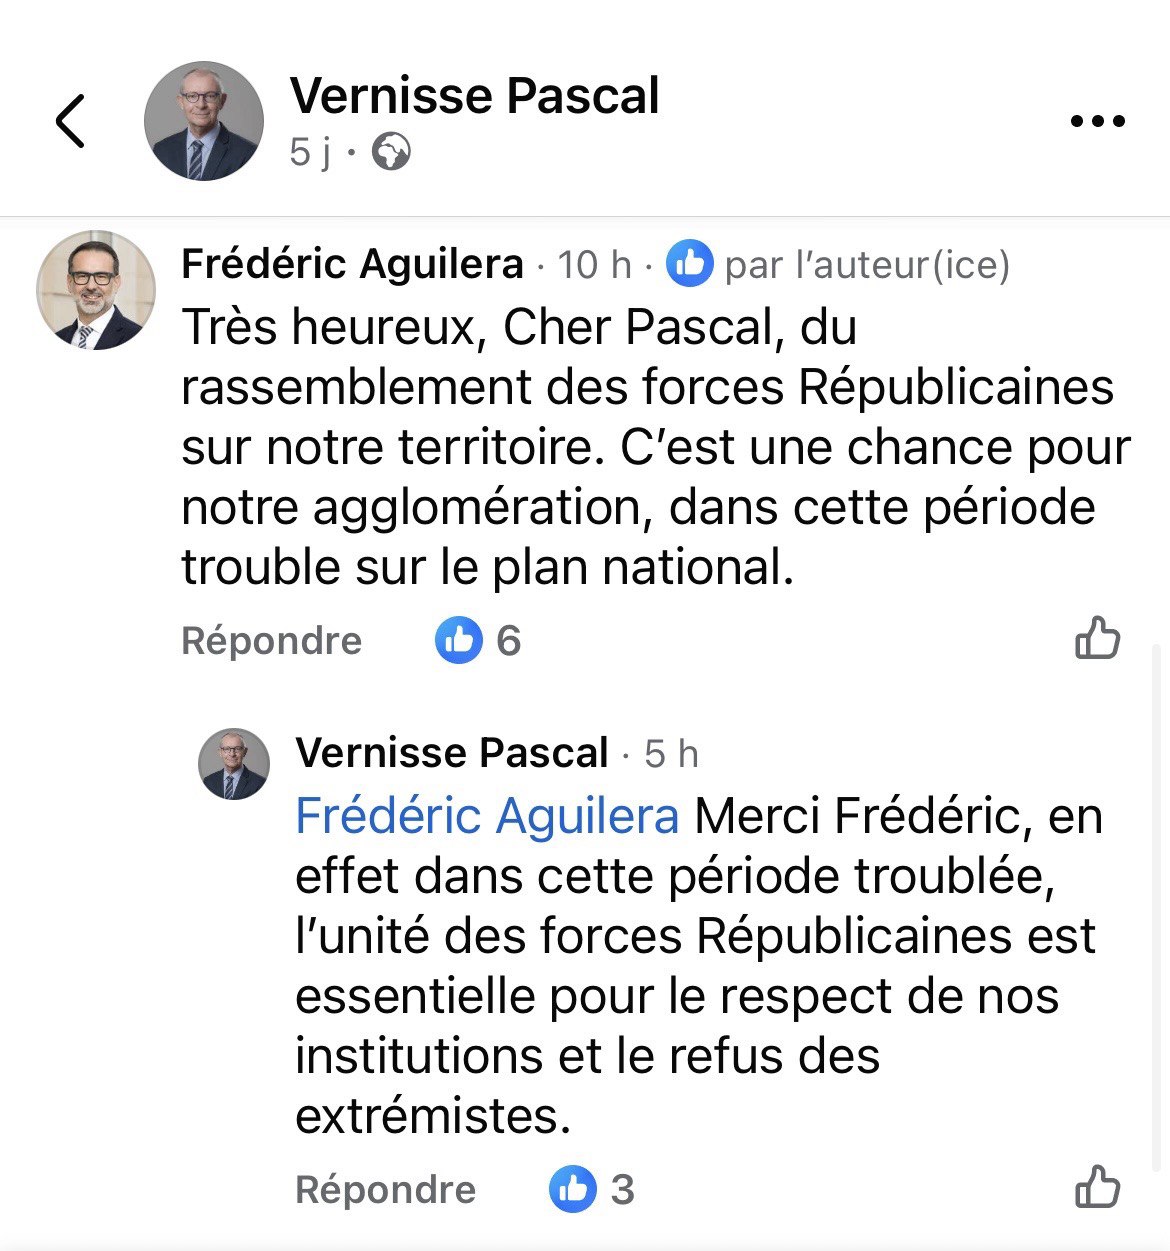Follow the blue Frédéric Aguilera mention
The image size is (1170, 1251).
(487, 816)
